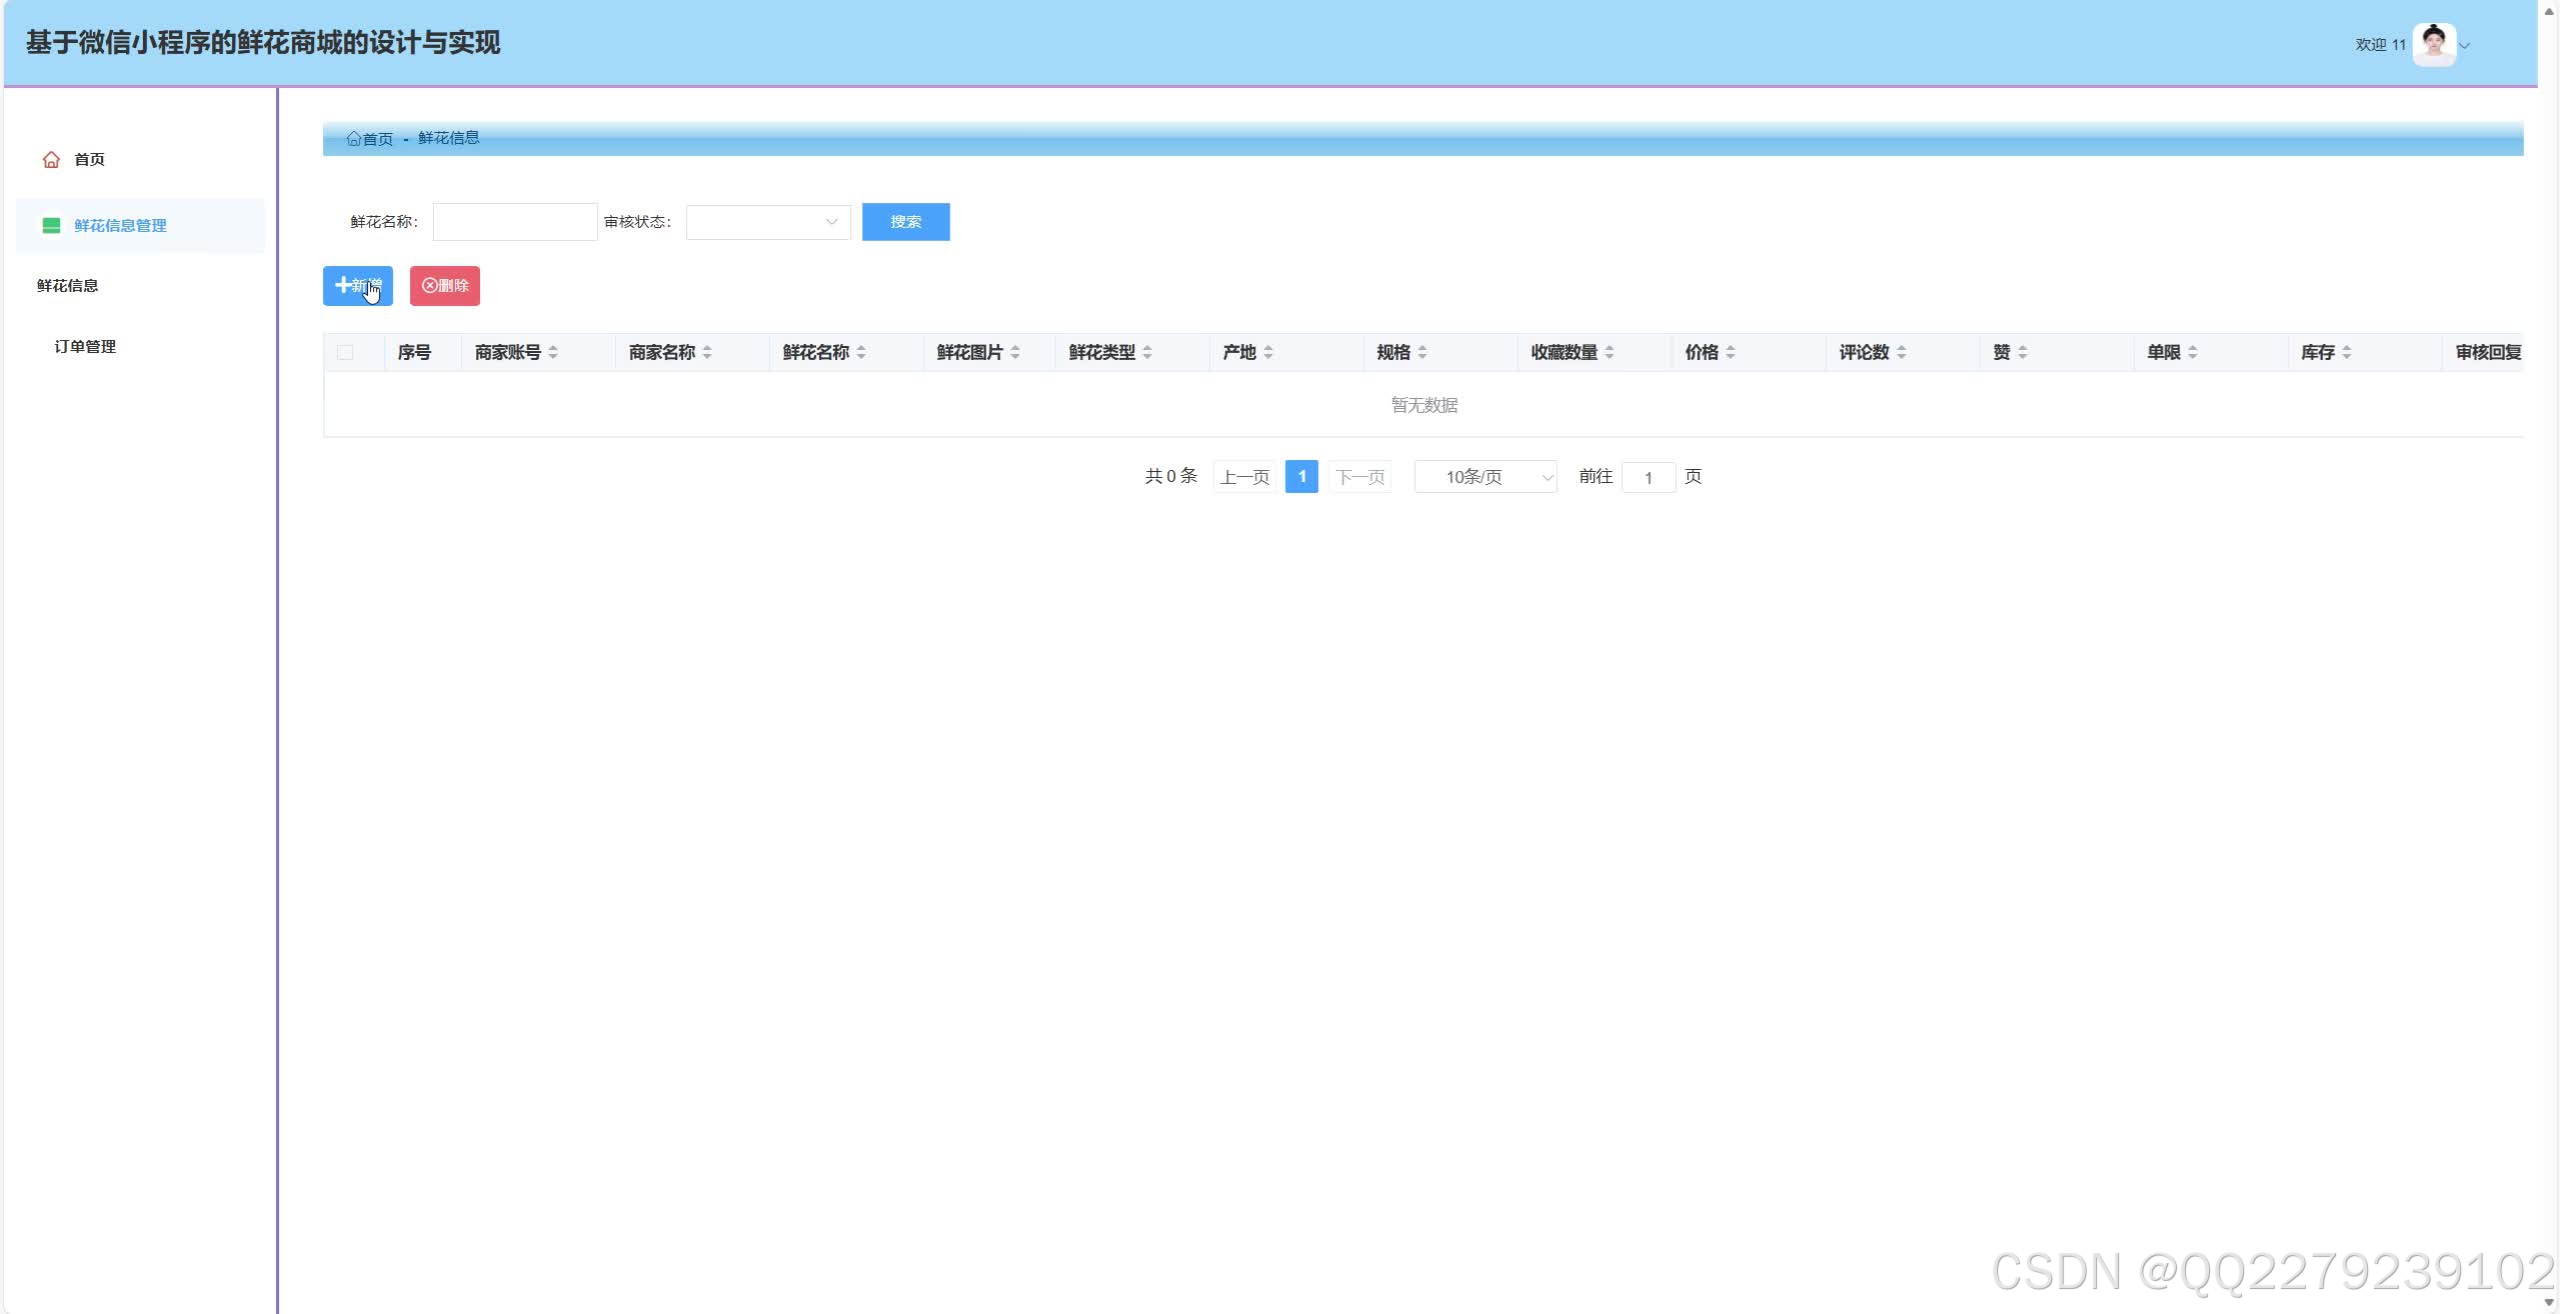Sort table by 鲜花类型 column arrows
Image resolution: width=2560 pixels, height=1314 pixels.
(x=1147, y=353)
